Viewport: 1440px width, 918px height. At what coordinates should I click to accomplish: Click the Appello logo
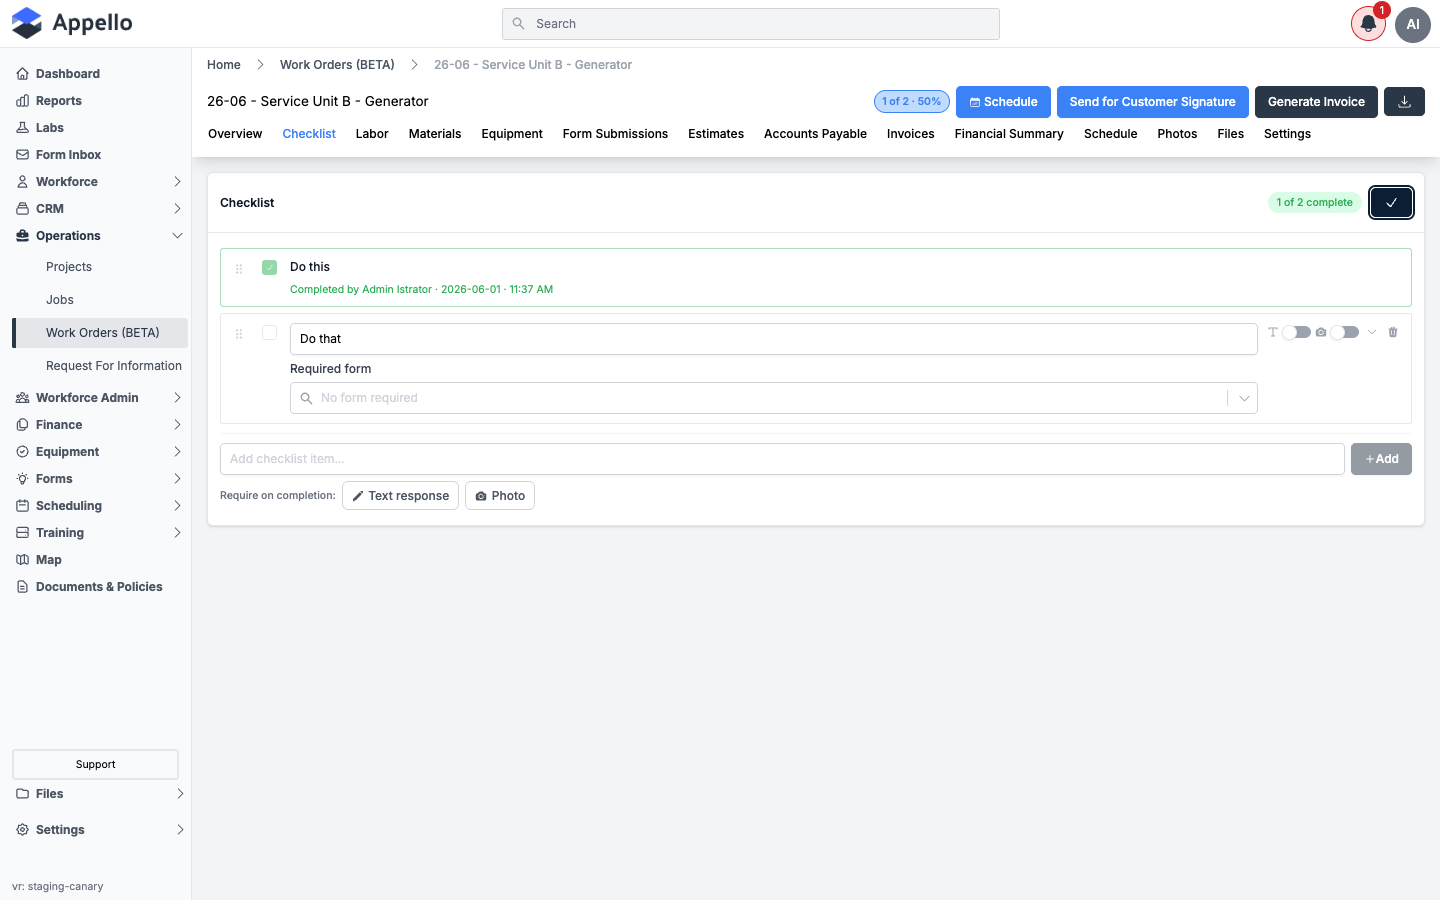(x=72, y=23)
